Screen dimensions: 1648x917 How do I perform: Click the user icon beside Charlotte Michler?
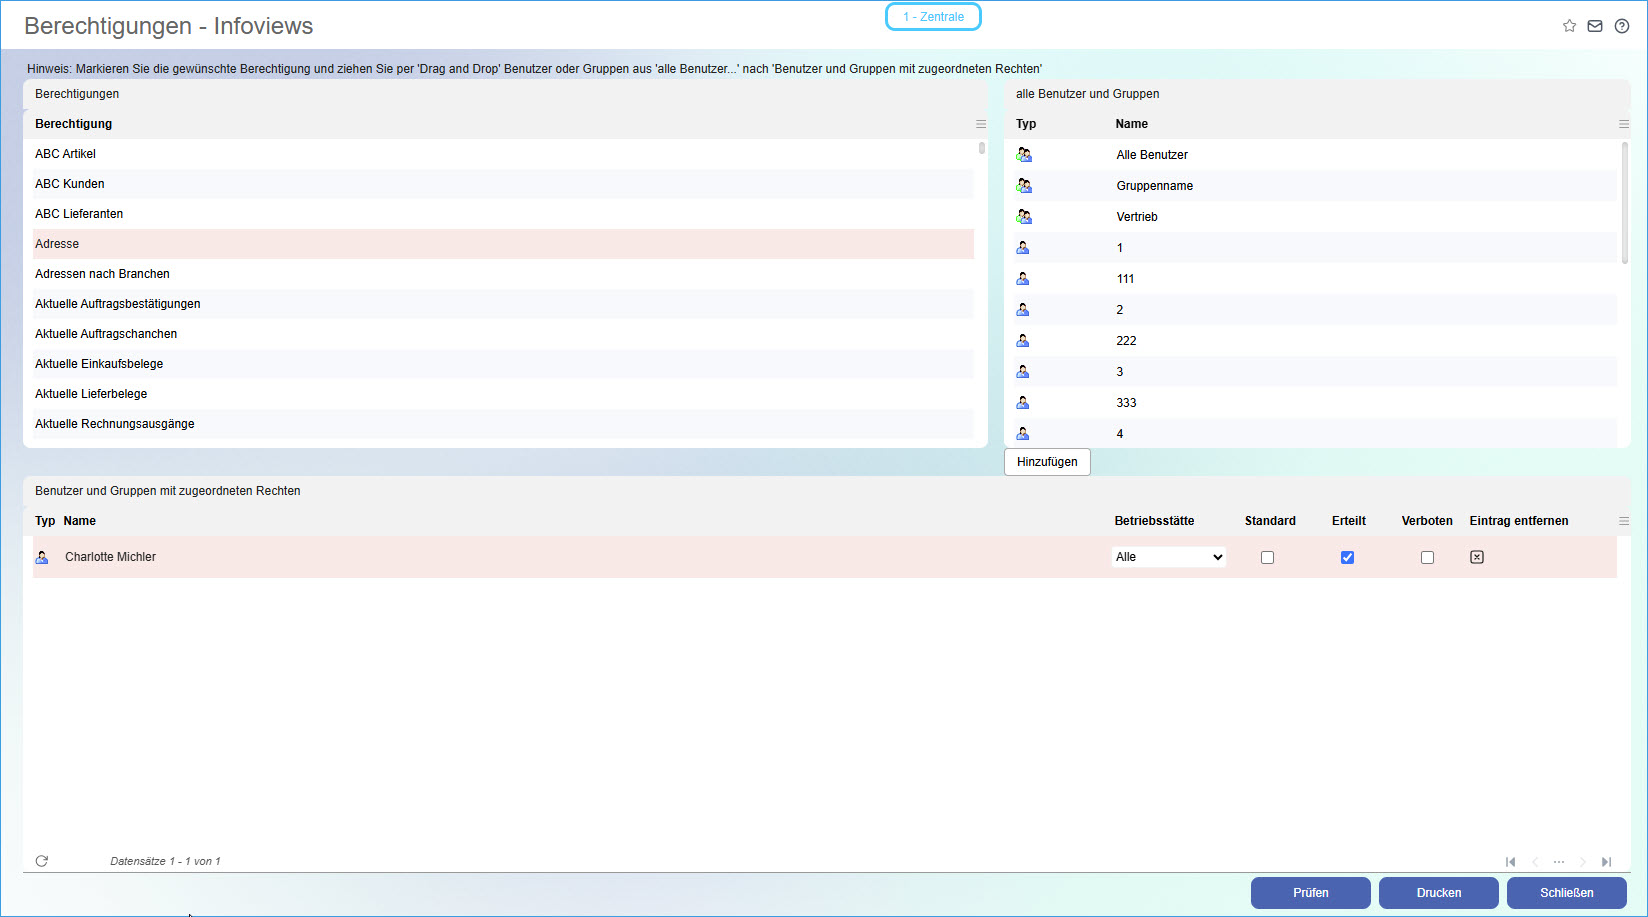tap(41, 557)
